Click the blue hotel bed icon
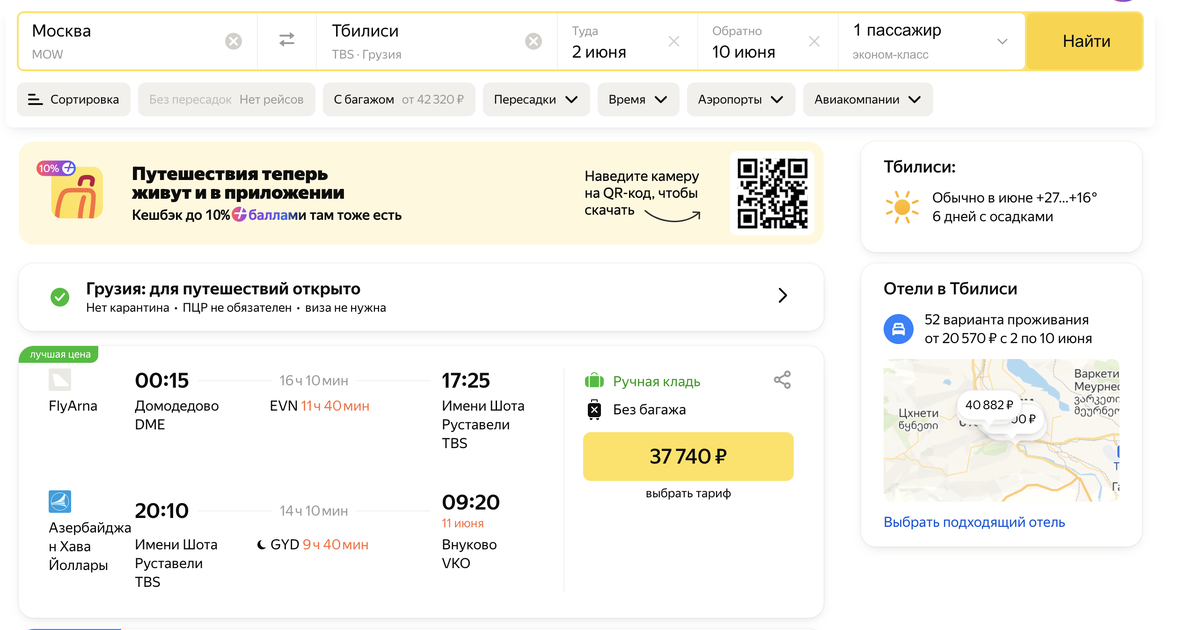Screen dimensions: 1200x630 click(899, 329)
